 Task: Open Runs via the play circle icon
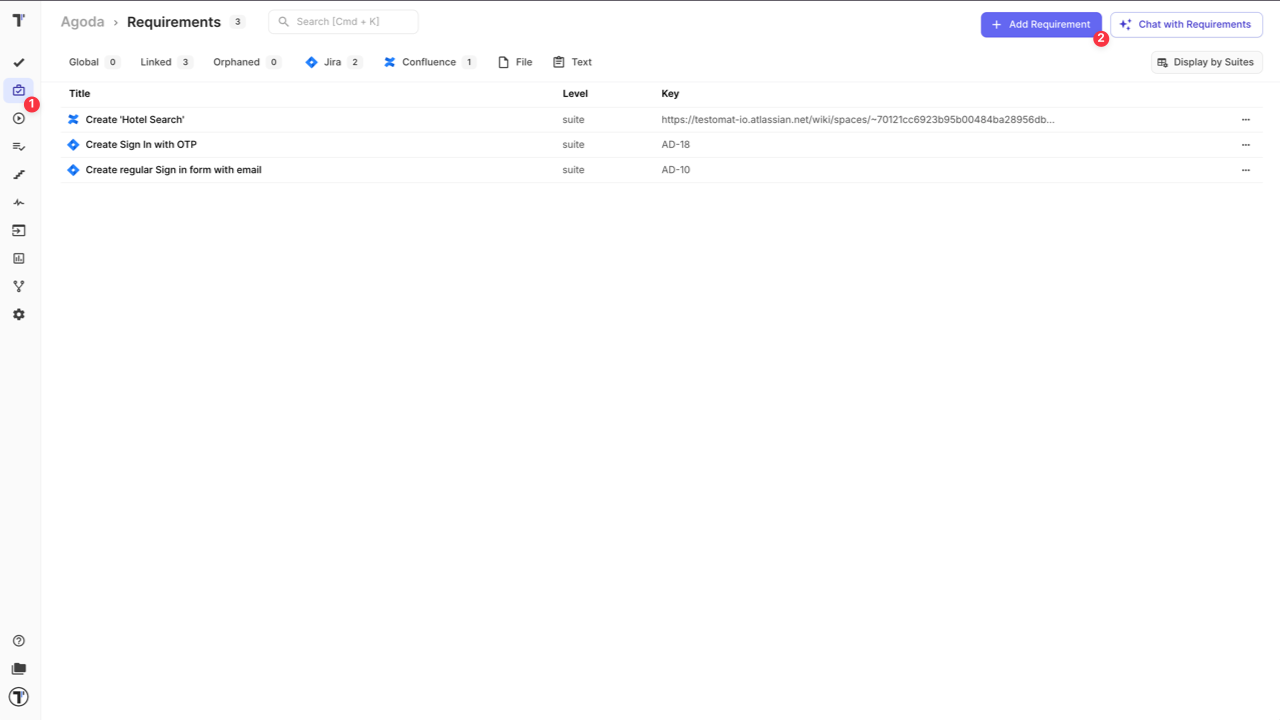tap(18, 118)
